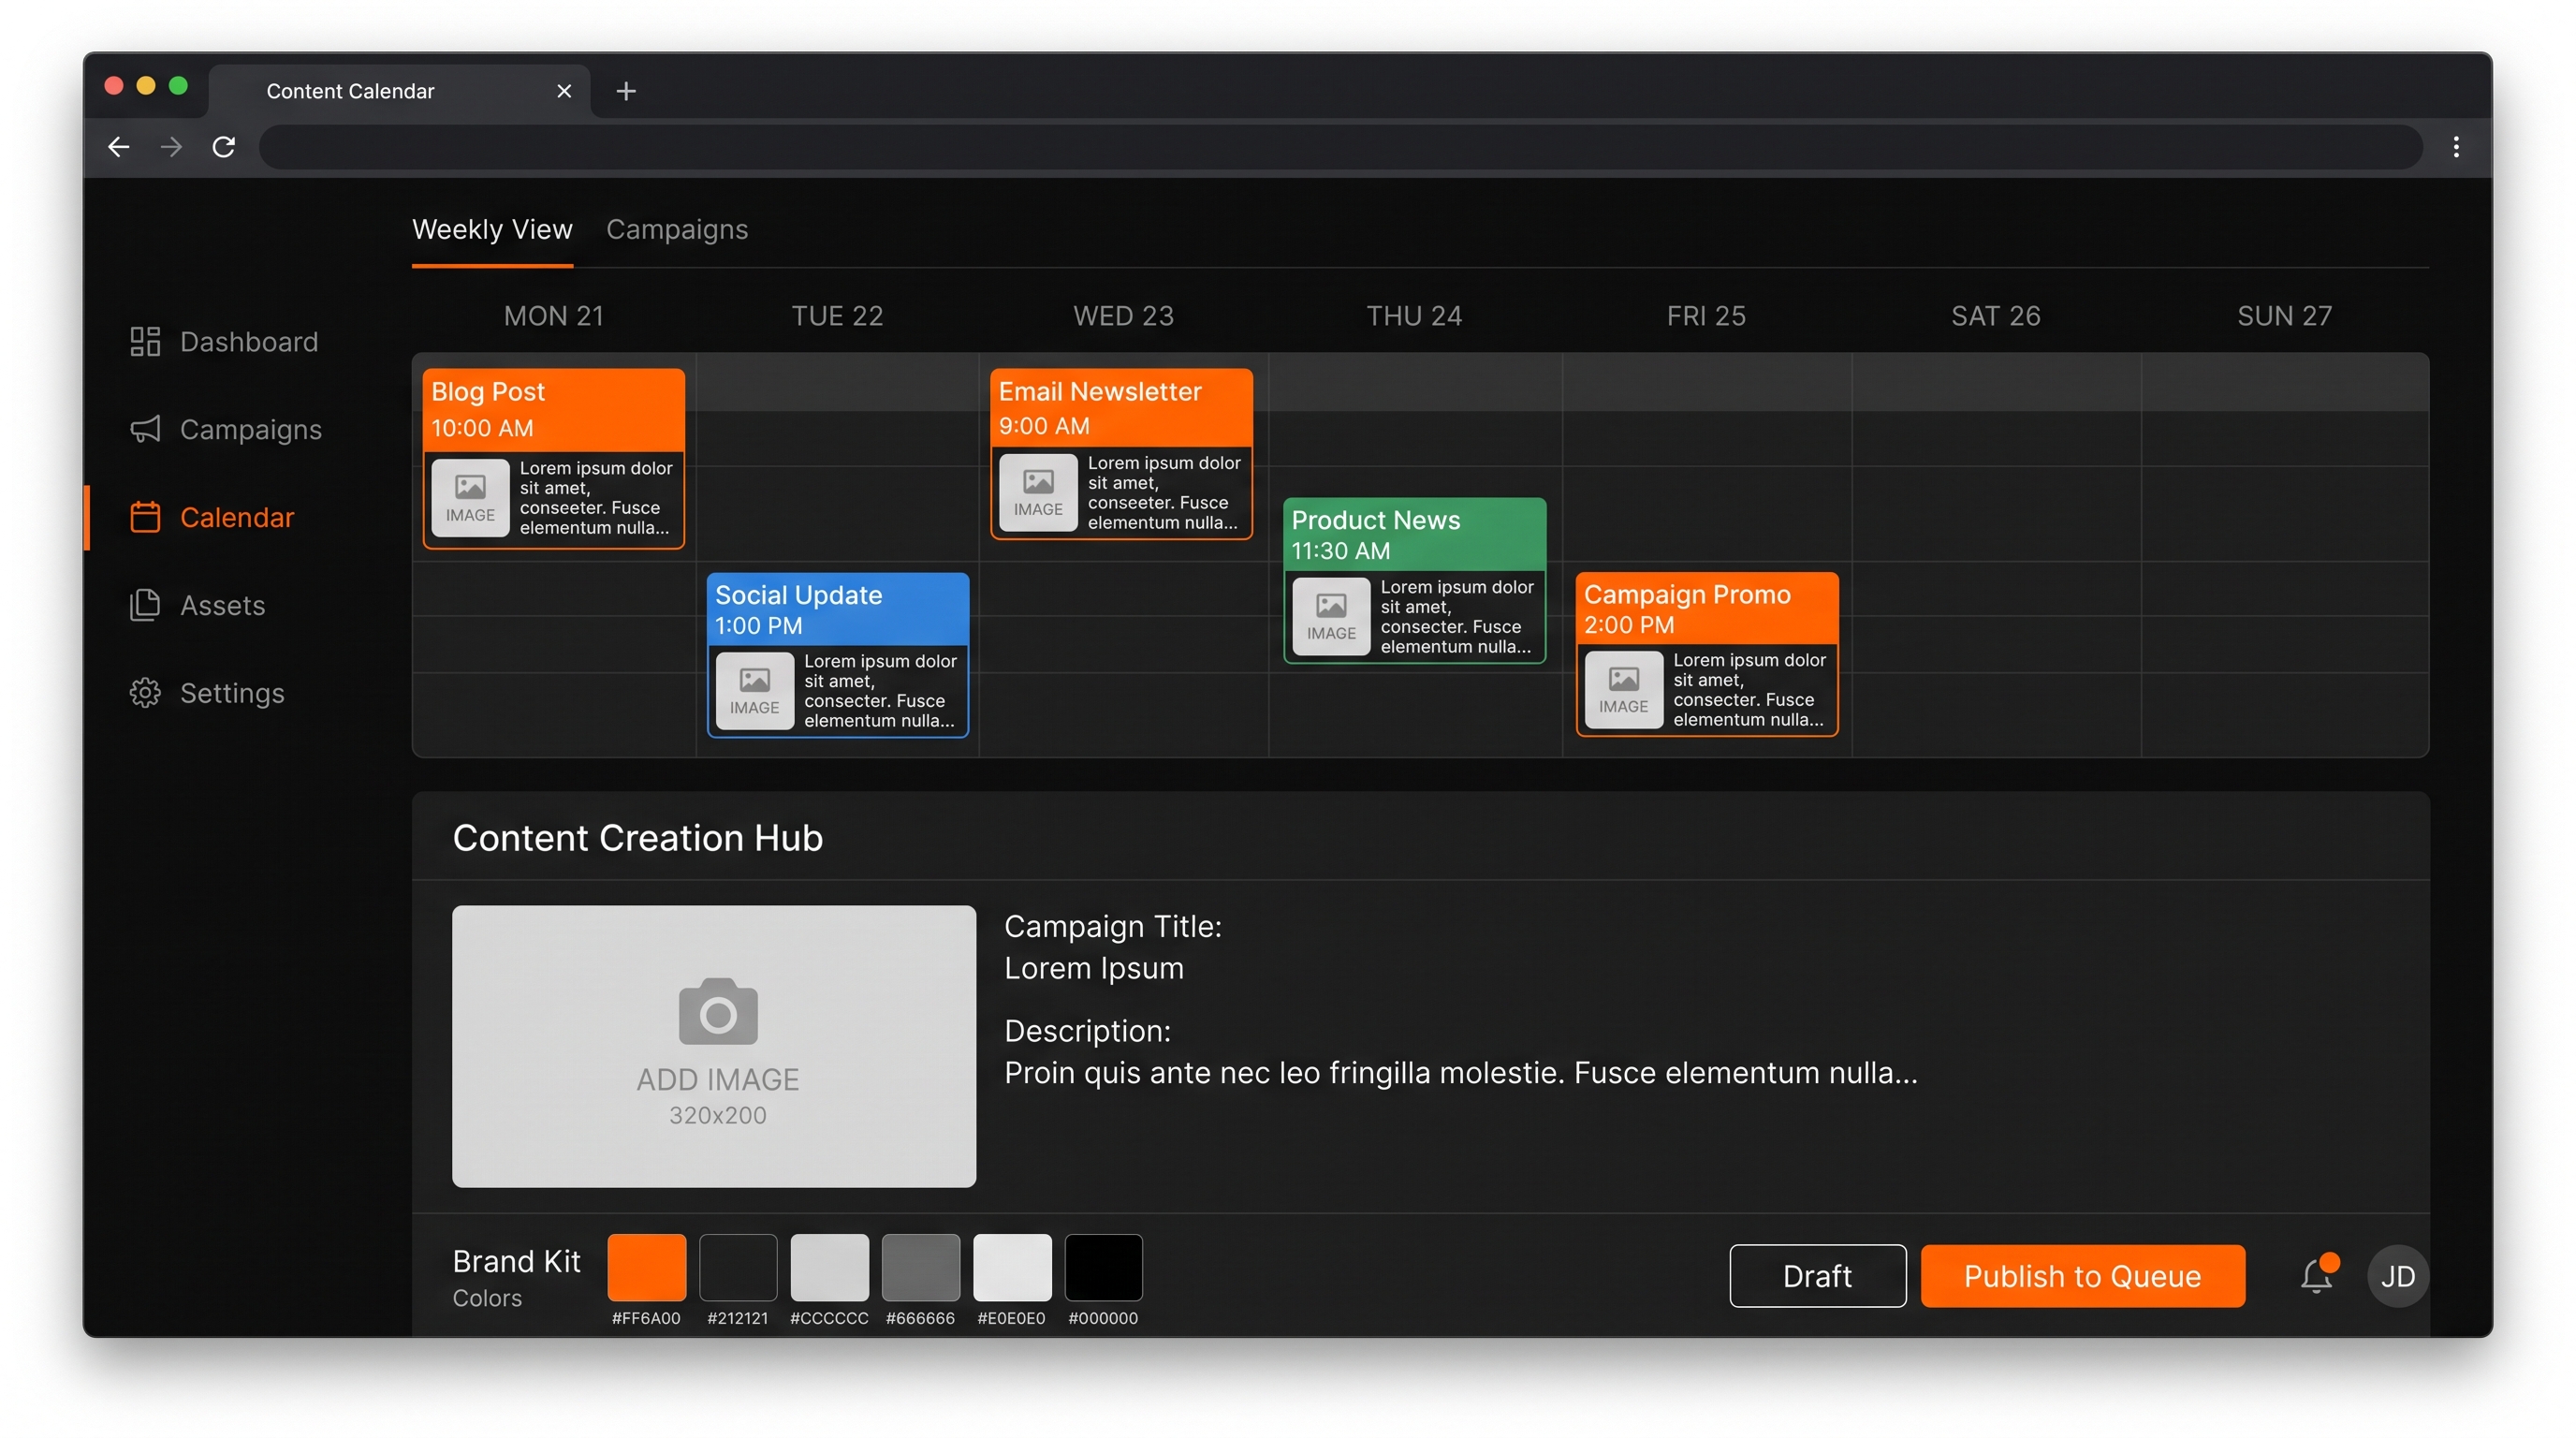Viewport: 2576px width, 1438px height.
Task: Click the ADD IMAGE 320x200 upload area
Action: coord(714,1046)
